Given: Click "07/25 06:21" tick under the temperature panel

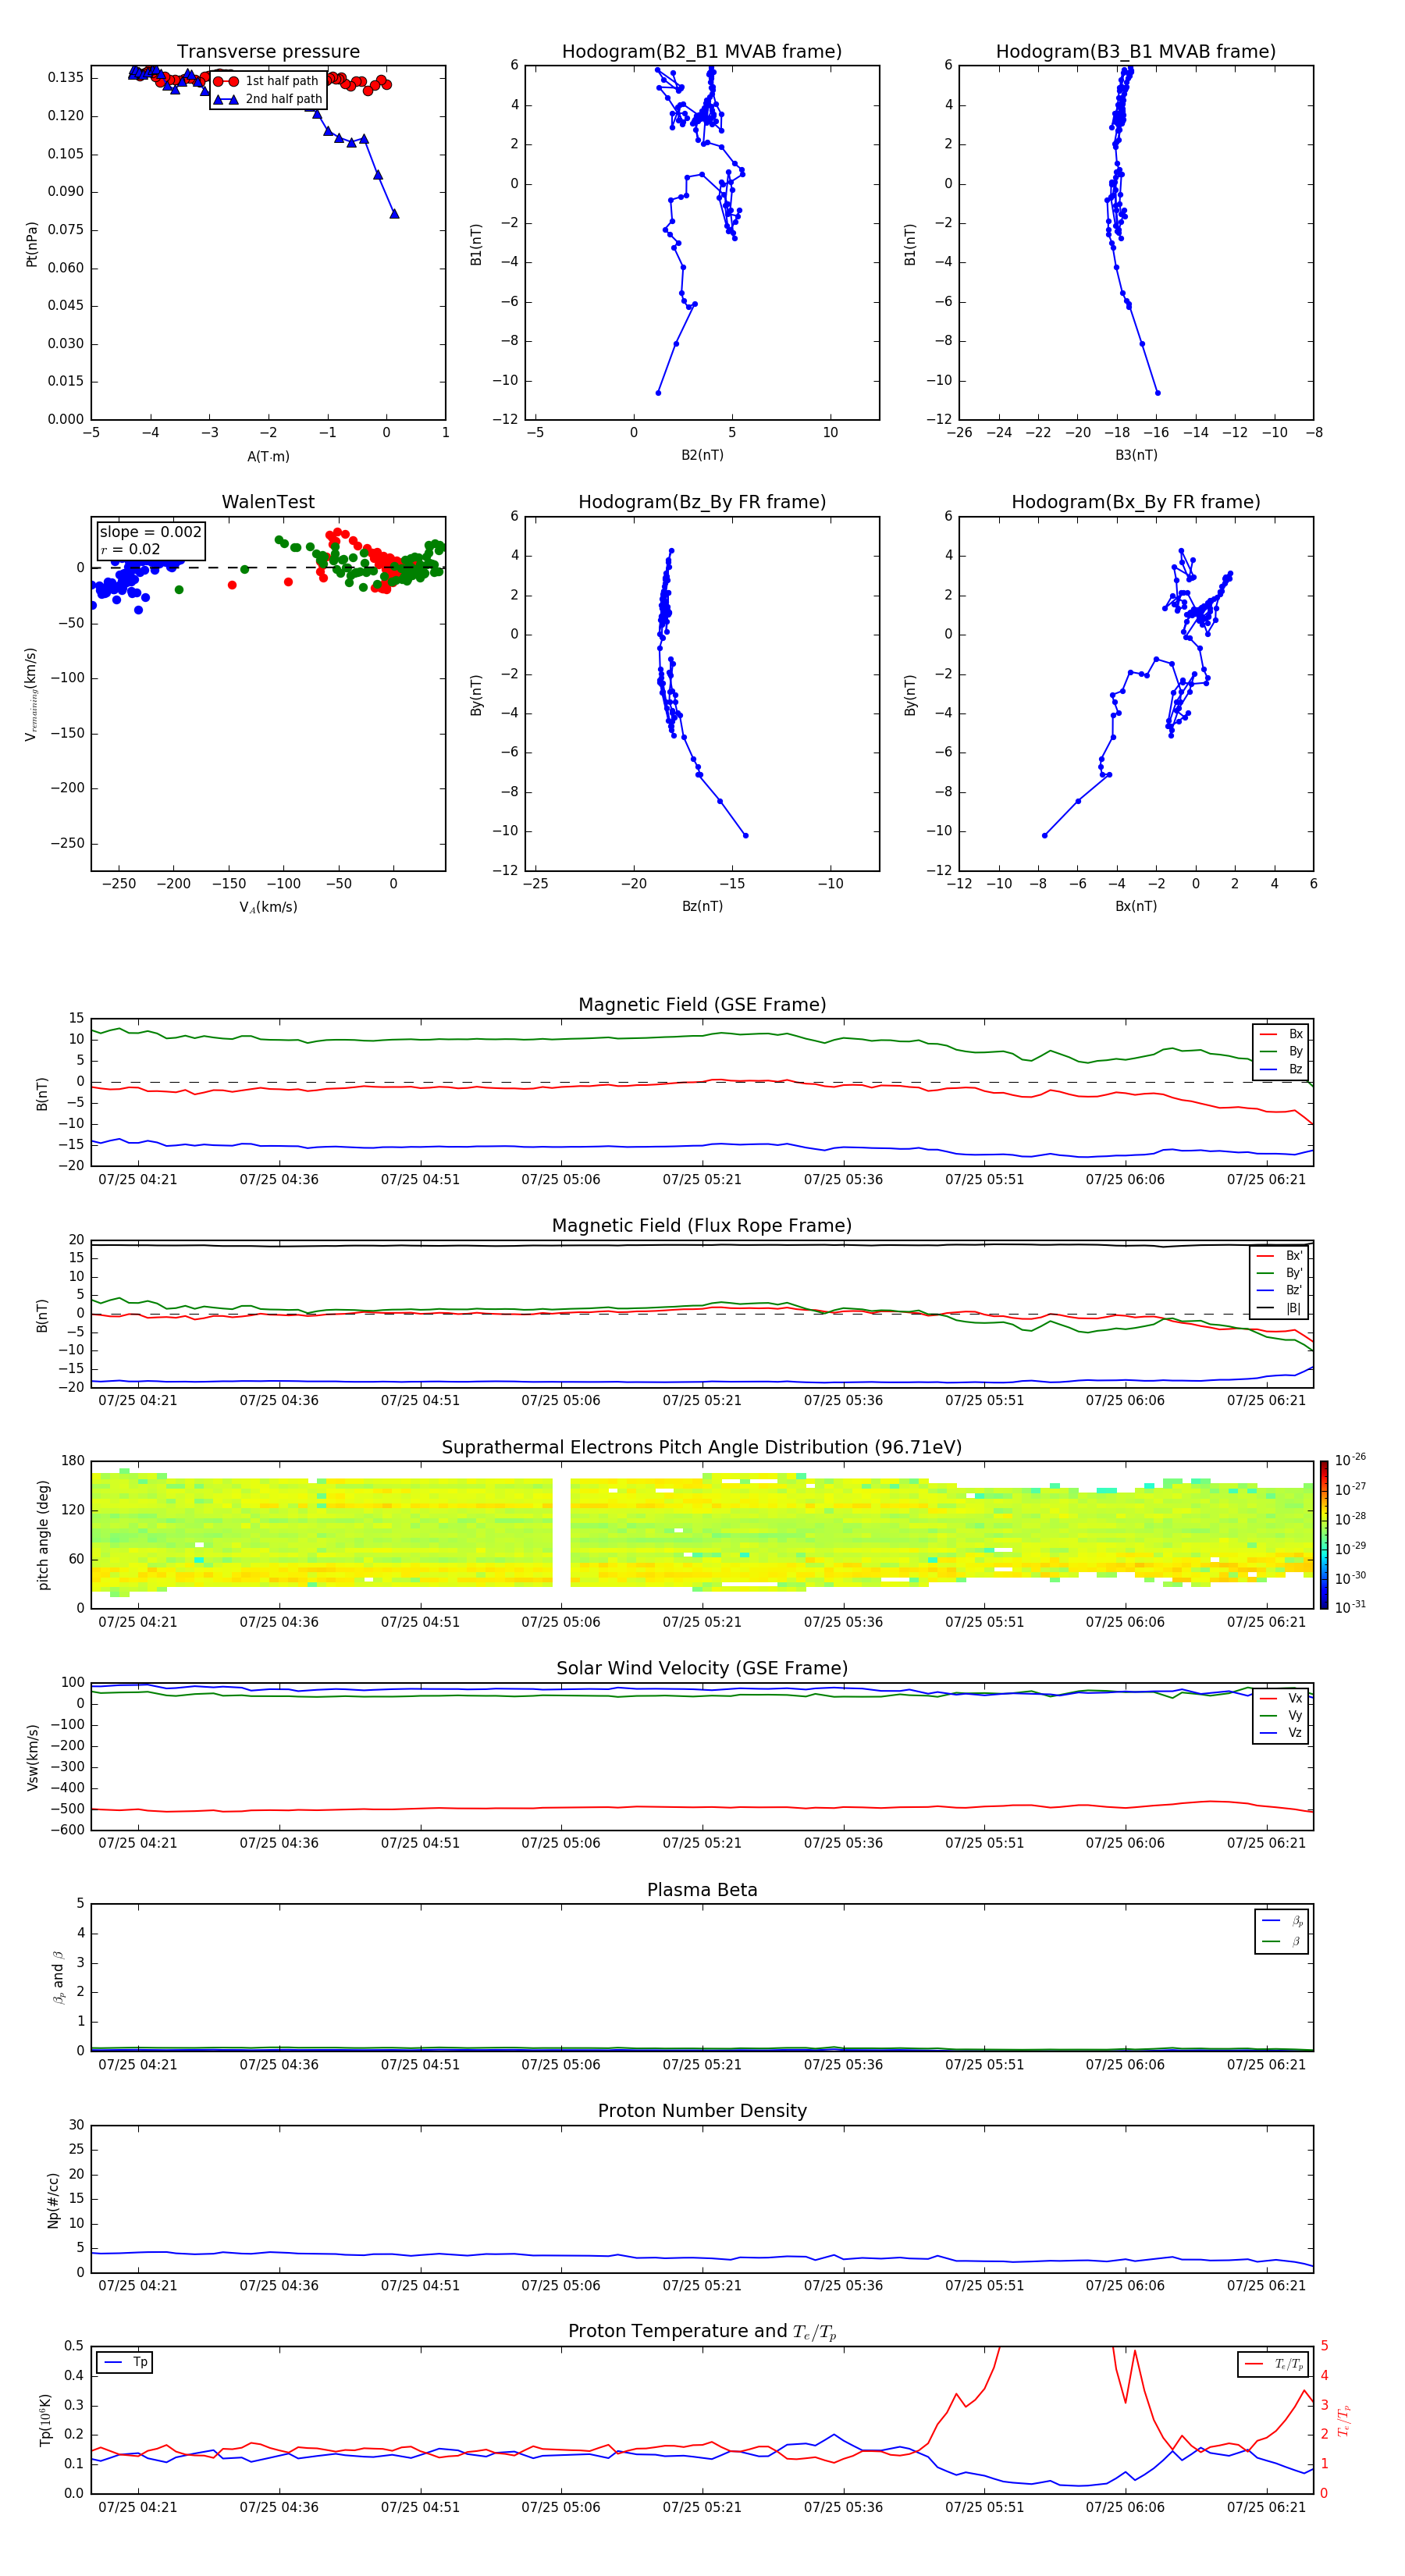Looking at the screenshot, I should click(1266, 2507).
